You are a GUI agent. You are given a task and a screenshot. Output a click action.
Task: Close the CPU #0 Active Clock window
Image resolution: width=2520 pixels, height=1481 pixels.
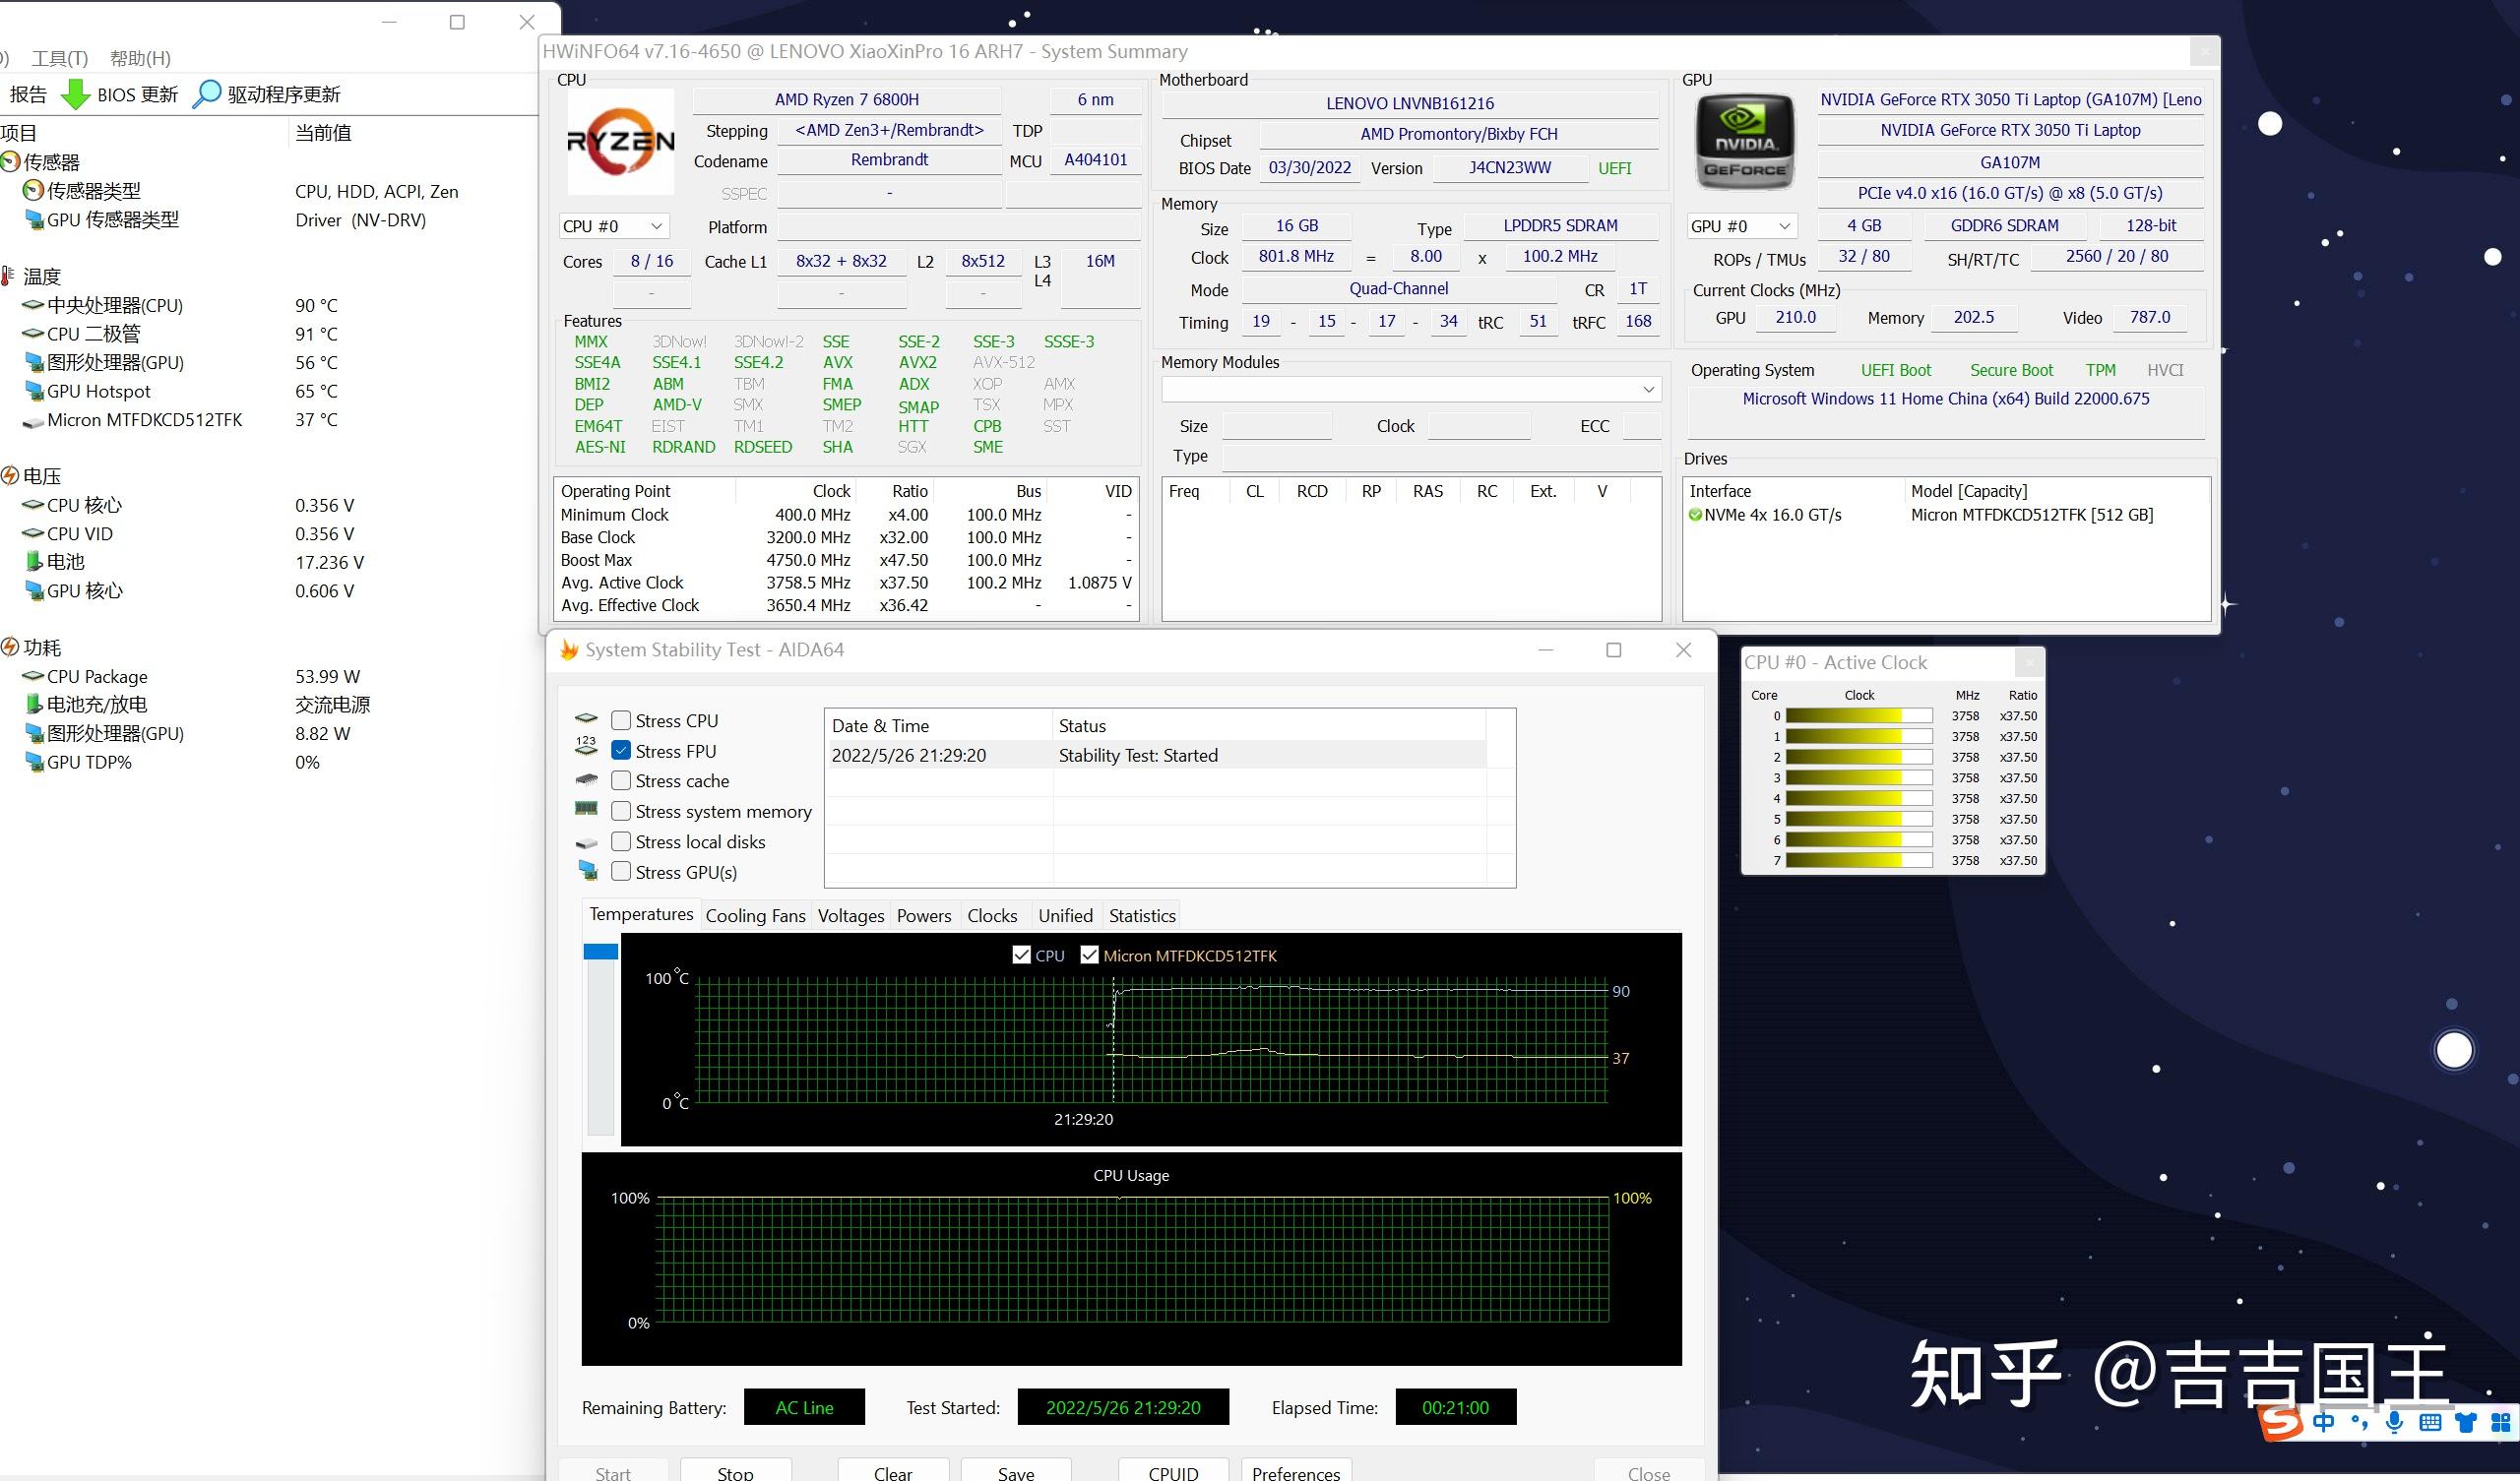[2029, 662]
